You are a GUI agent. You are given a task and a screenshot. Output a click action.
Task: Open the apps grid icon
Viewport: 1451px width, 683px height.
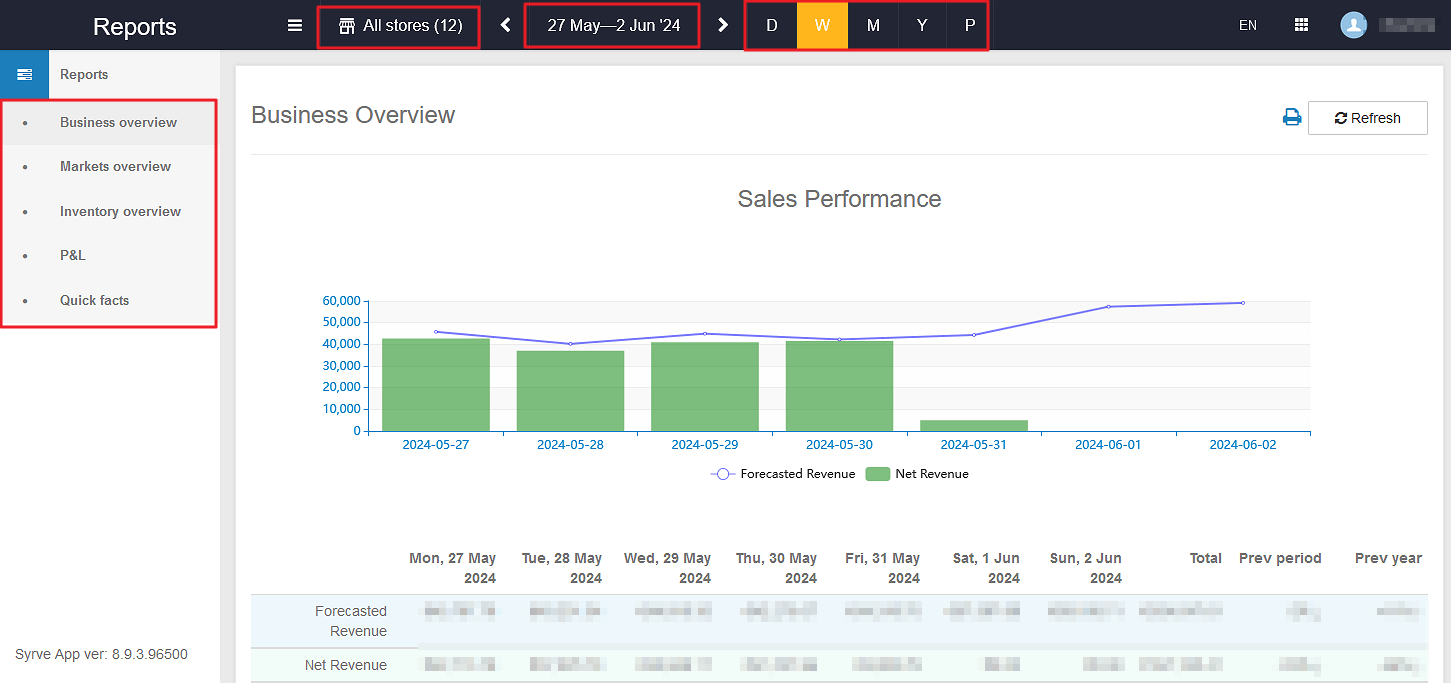(x=1301, y=26)
